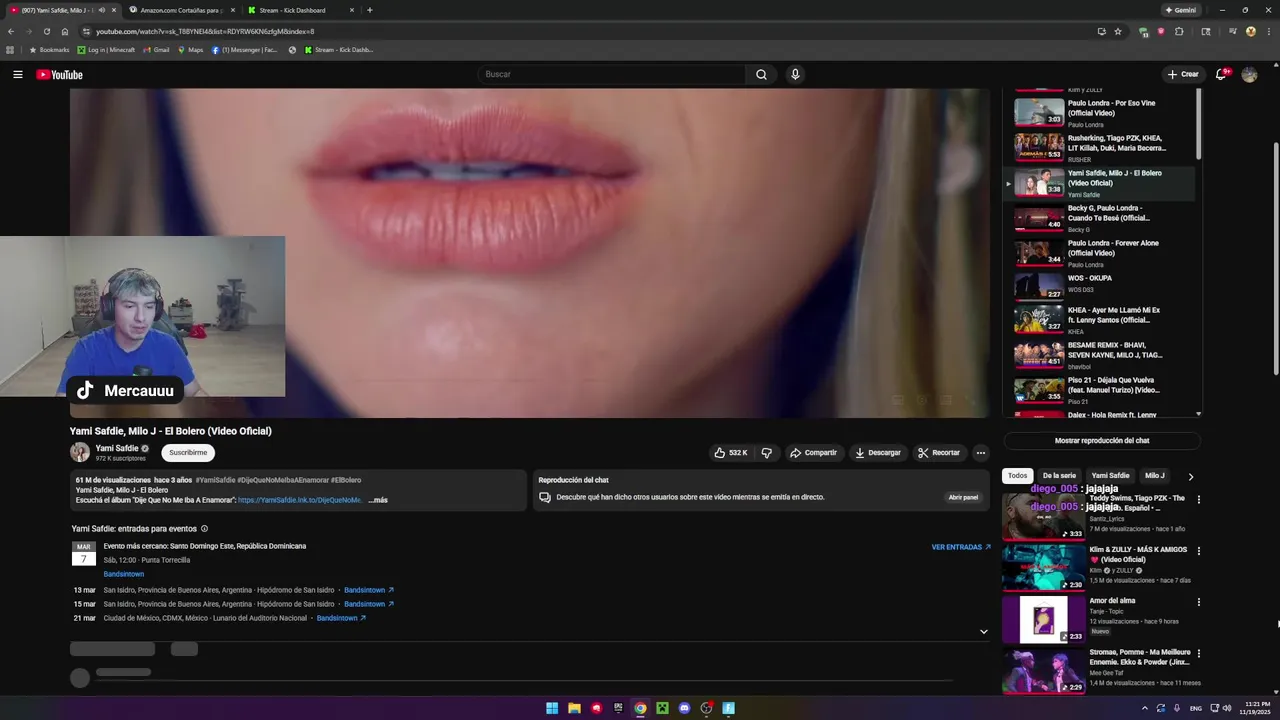The height and width of the screenshot is (720, 1280).
Task: Open YamiSafdie.lnk.to album link
Action: point(300,500)
